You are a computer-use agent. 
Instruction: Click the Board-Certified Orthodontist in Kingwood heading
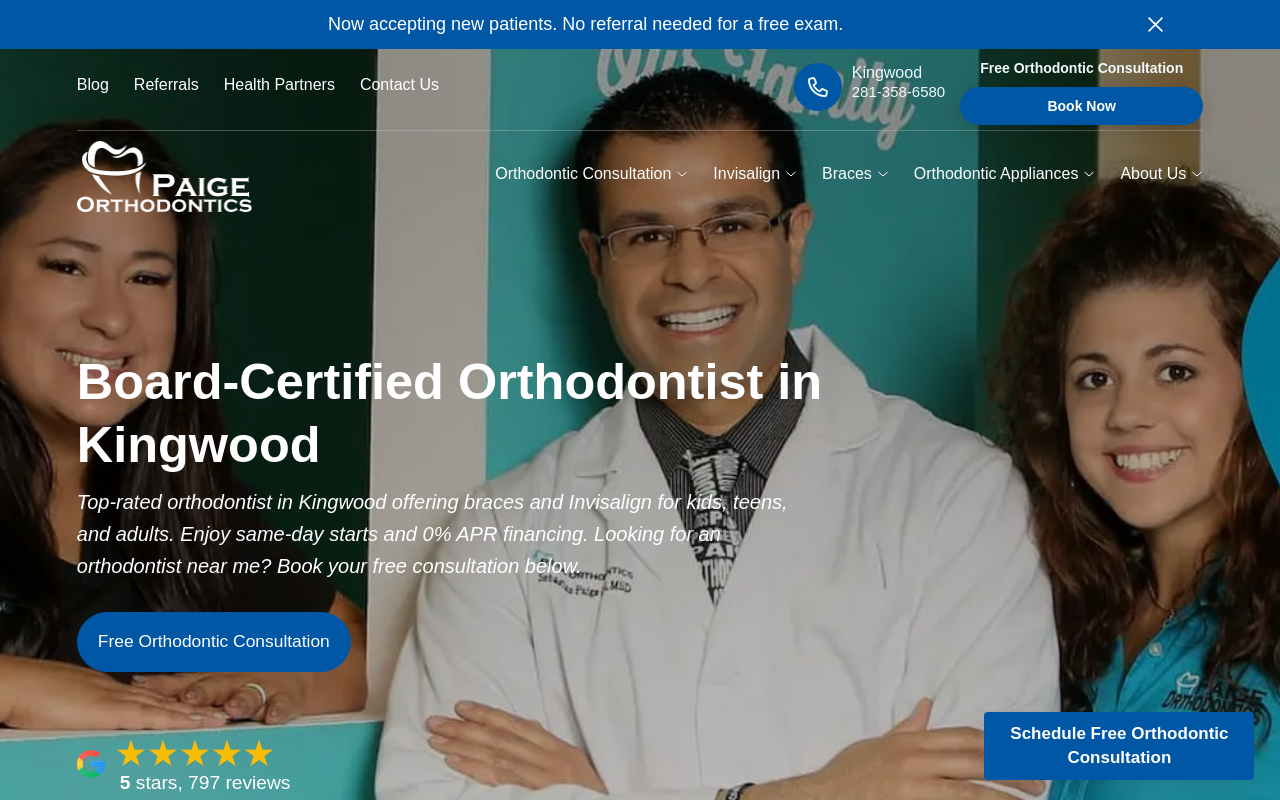(x=449, y=413)
